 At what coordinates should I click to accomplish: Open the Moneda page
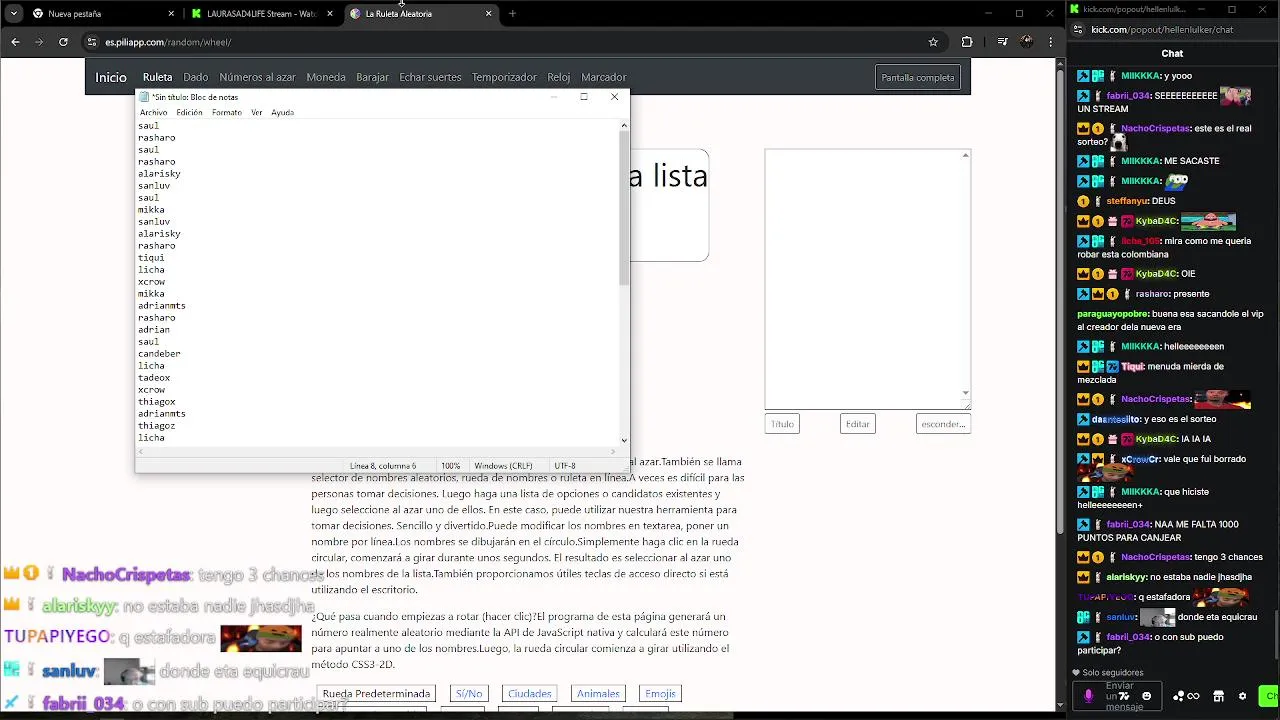(326, 77)
